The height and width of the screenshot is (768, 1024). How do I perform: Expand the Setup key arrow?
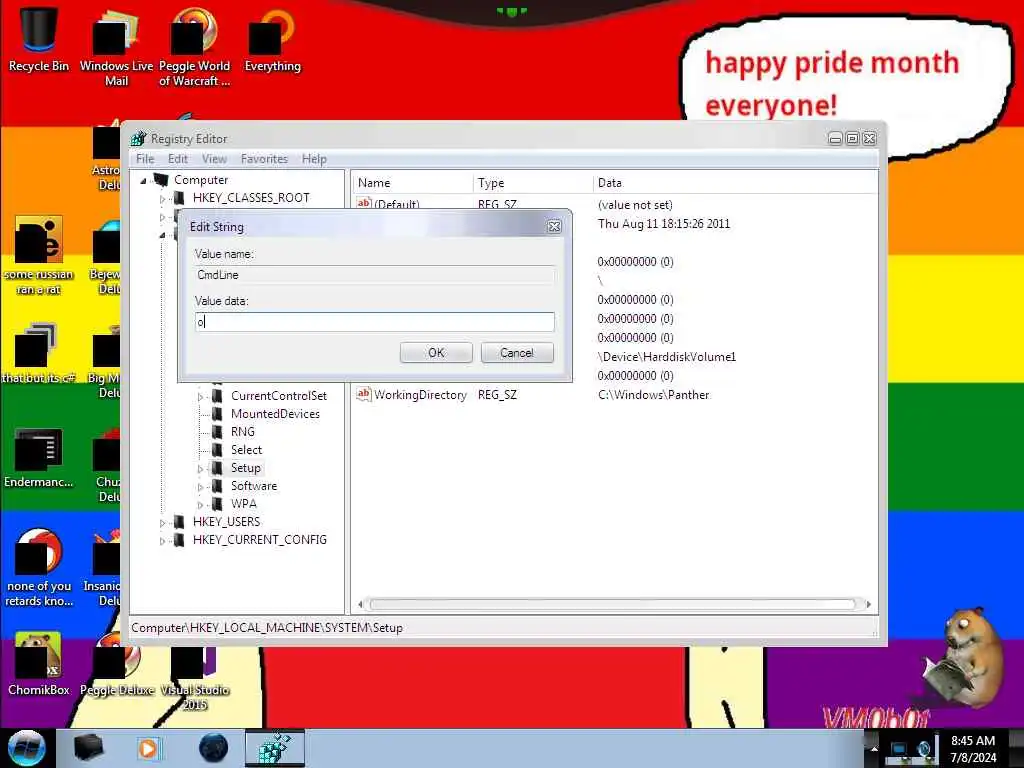point(200,468)
